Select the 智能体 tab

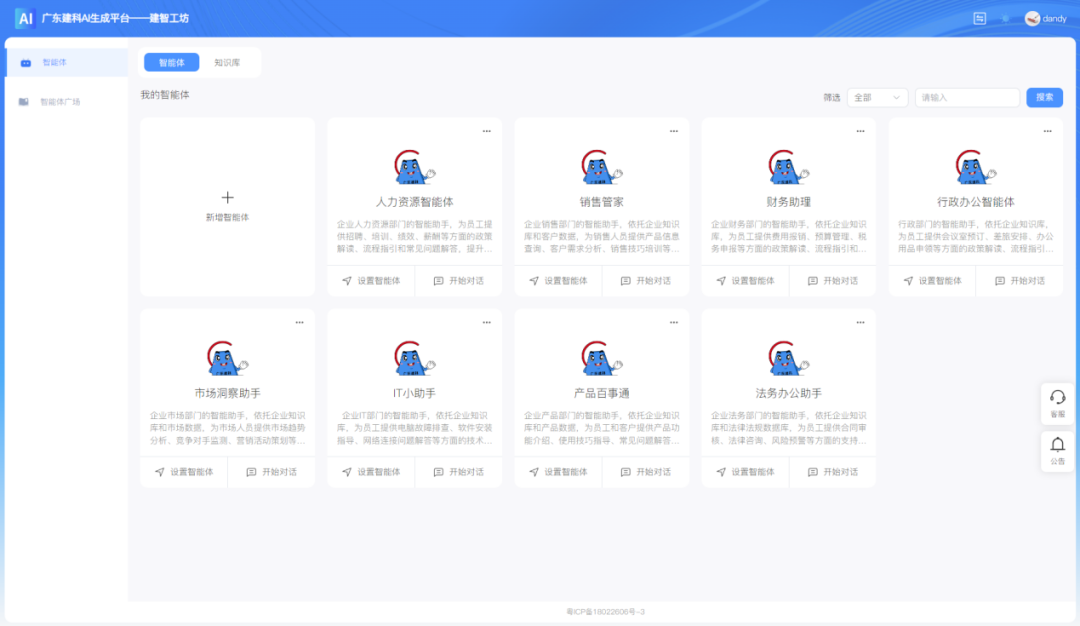click(x=172, y=61)
